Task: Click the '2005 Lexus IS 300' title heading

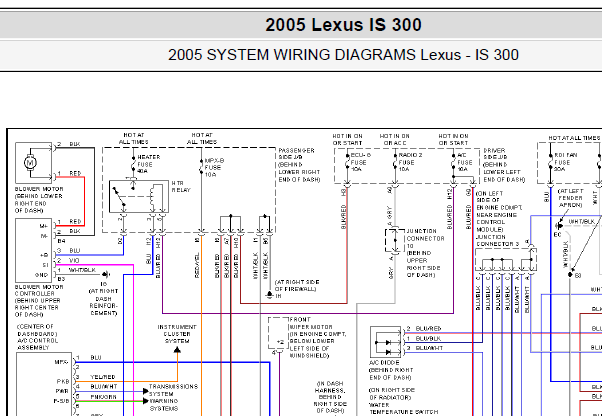Action: pyautogui.click(x=343, y=25)
